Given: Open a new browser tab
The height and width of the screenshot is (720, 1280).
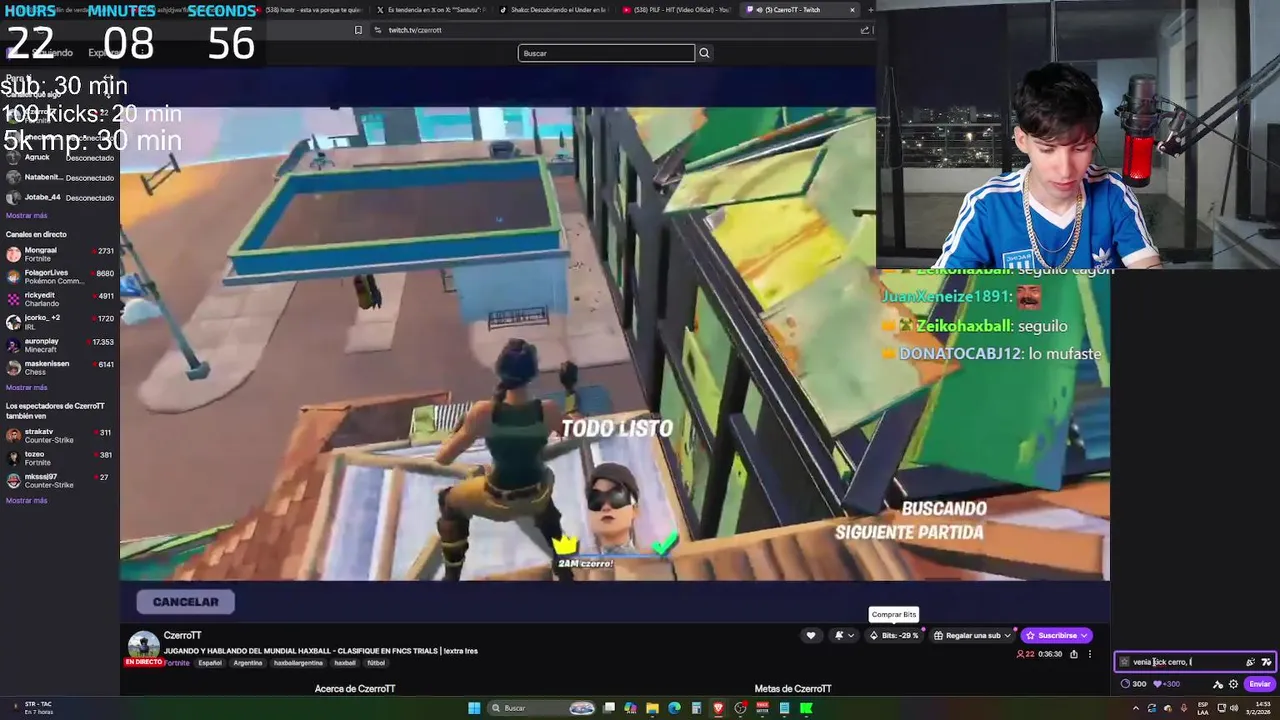Looking at the screenshot, I should (870, 10).
